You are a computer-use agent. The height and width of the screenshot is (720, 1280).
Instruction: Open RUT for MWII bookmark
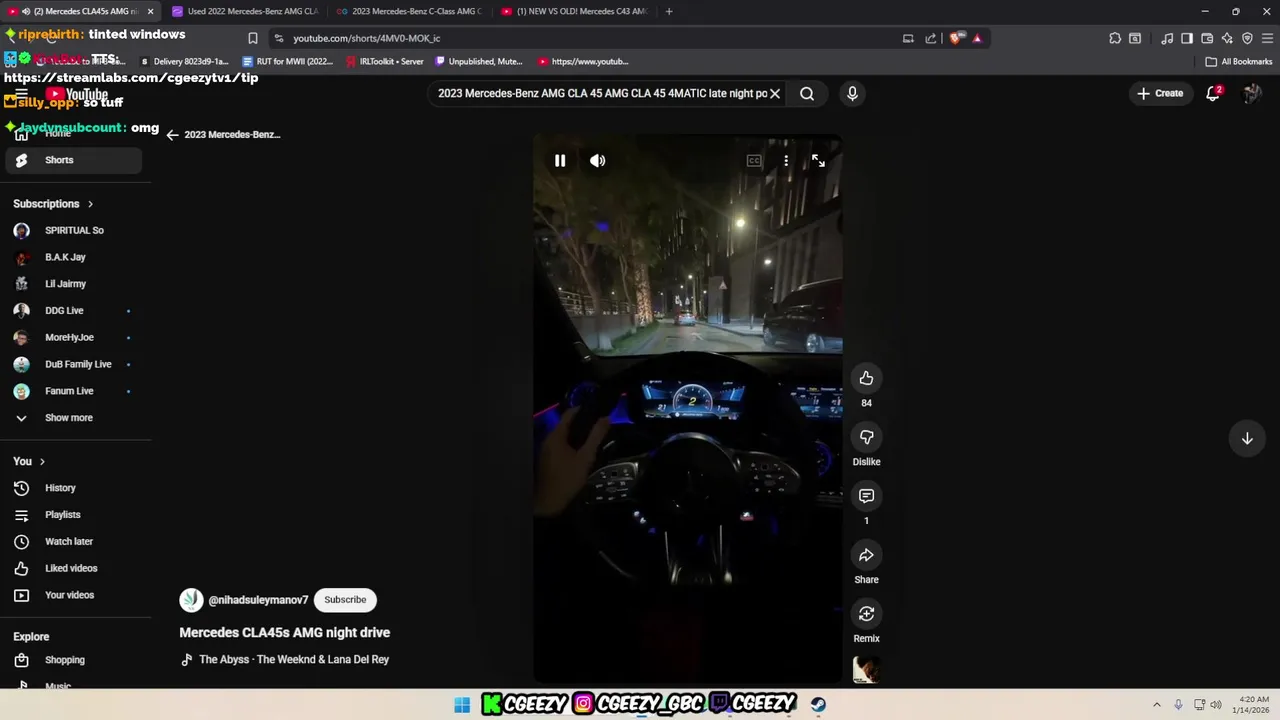tap(288, 62)
